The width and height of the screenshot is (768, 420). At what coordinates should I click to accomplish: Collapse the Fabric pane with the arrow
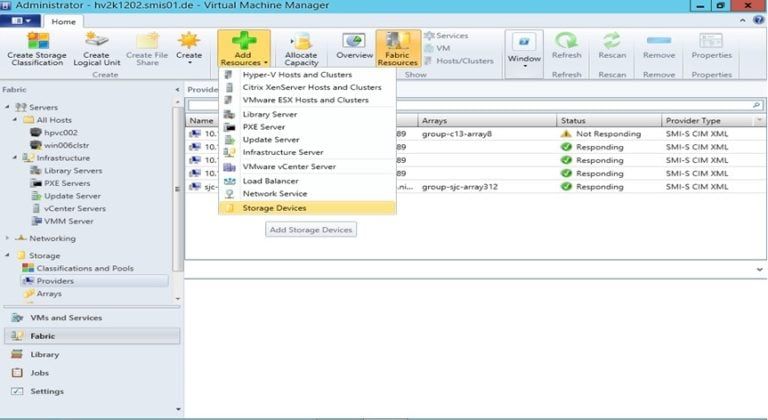point(177,90)
